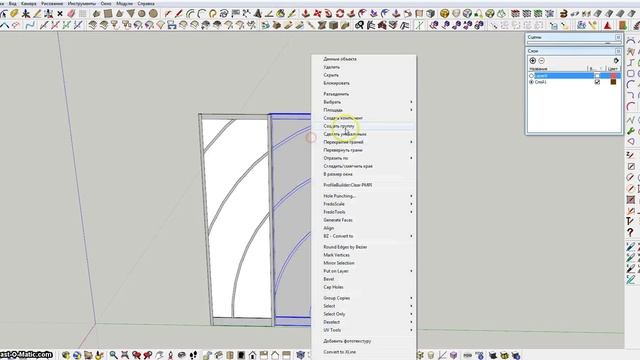The image size is (640, 360).
Task: Open the Камера menu in menu bar
Action: 29,3
